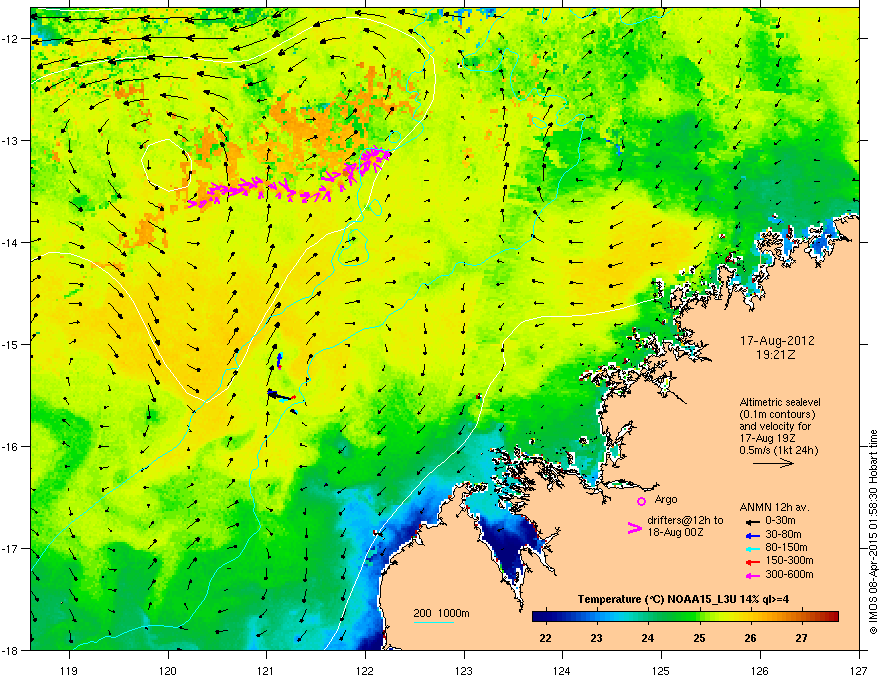The width and height of the screenshot is (880, 680).
Task: Click the '-13' latitude axis label
Action: [x=10, y=140]
